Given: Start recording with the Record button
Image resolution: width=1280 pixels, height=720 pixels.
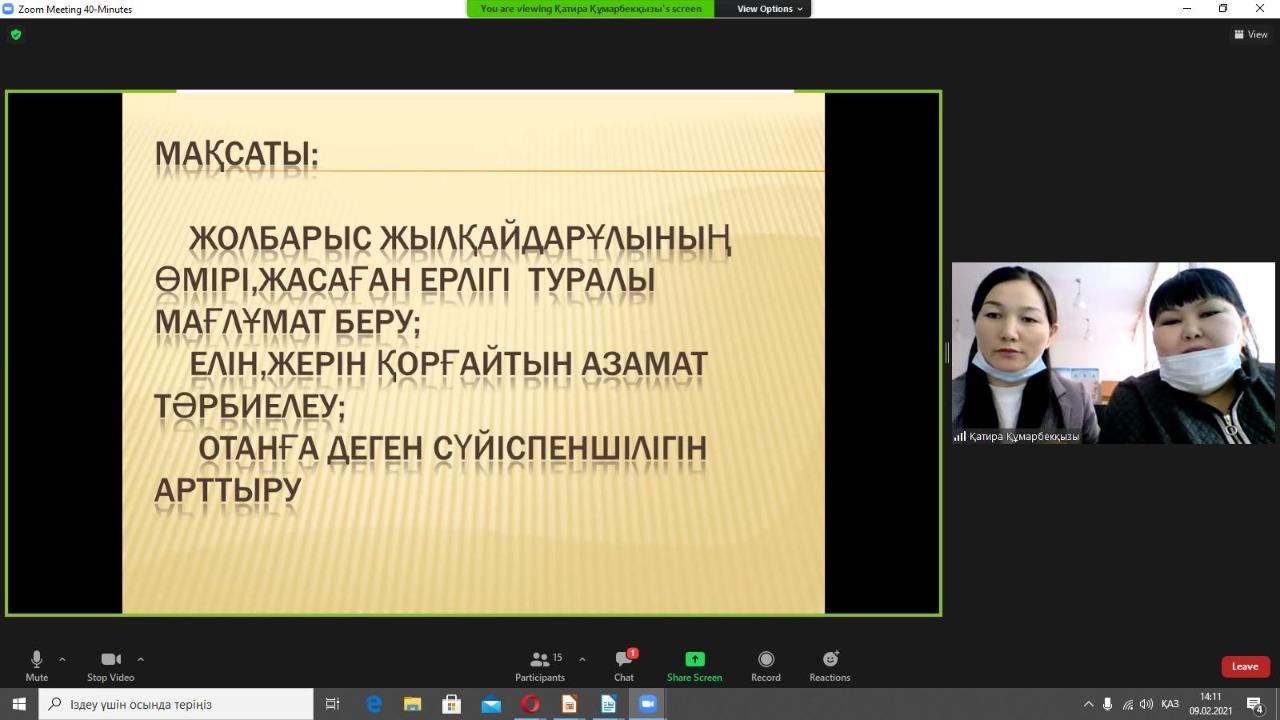Looking at the screenshot, I should pyautogui.click(x=766, y=665).
